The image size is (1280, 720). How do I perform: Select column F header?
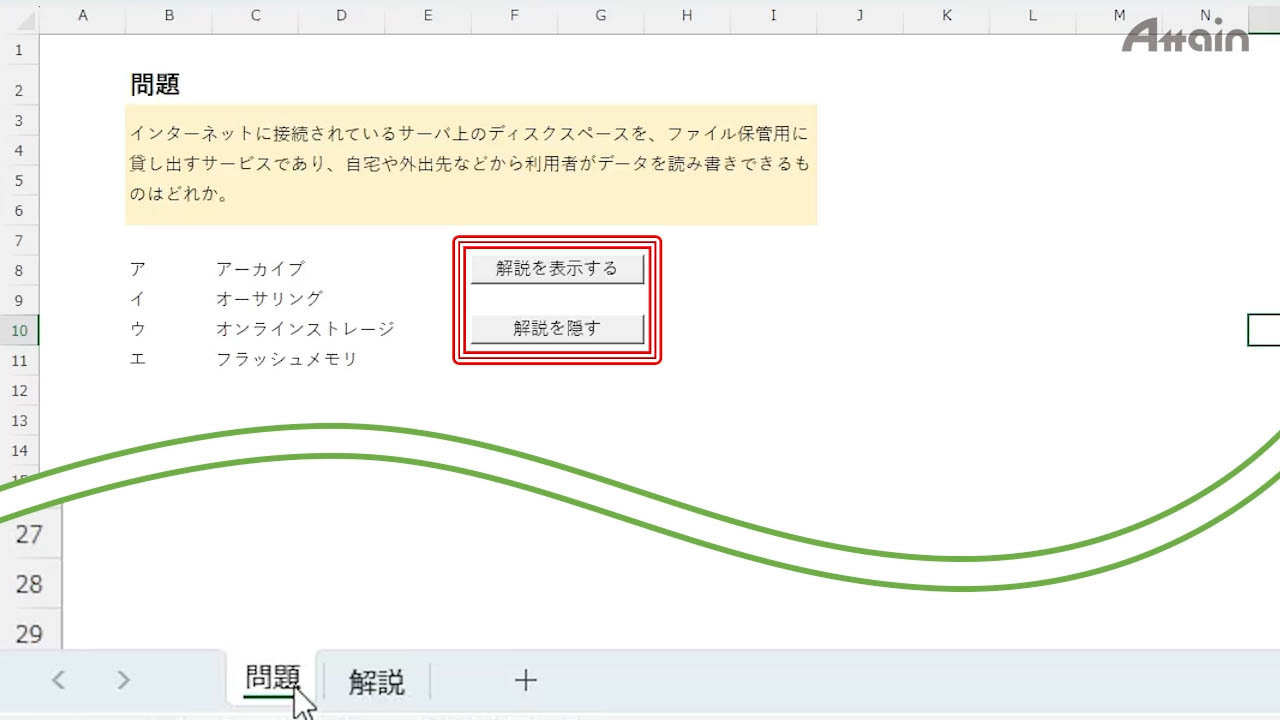click(x=513, y=16)
